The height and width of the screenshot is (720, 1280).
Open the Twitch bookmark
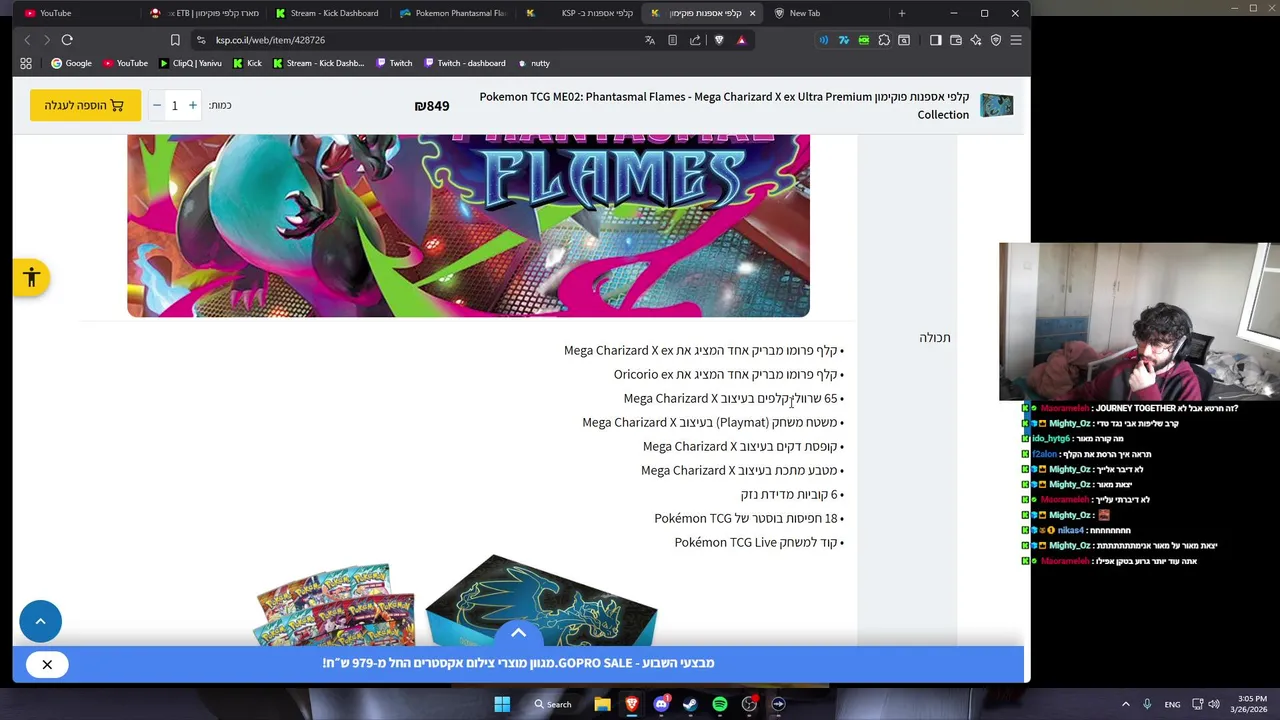click(394, 63)
